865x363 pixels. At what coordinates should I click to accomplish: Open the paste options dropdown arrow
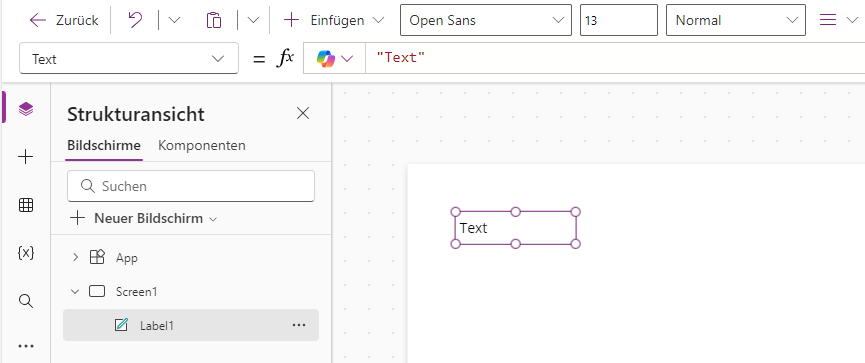pos(253,20)
